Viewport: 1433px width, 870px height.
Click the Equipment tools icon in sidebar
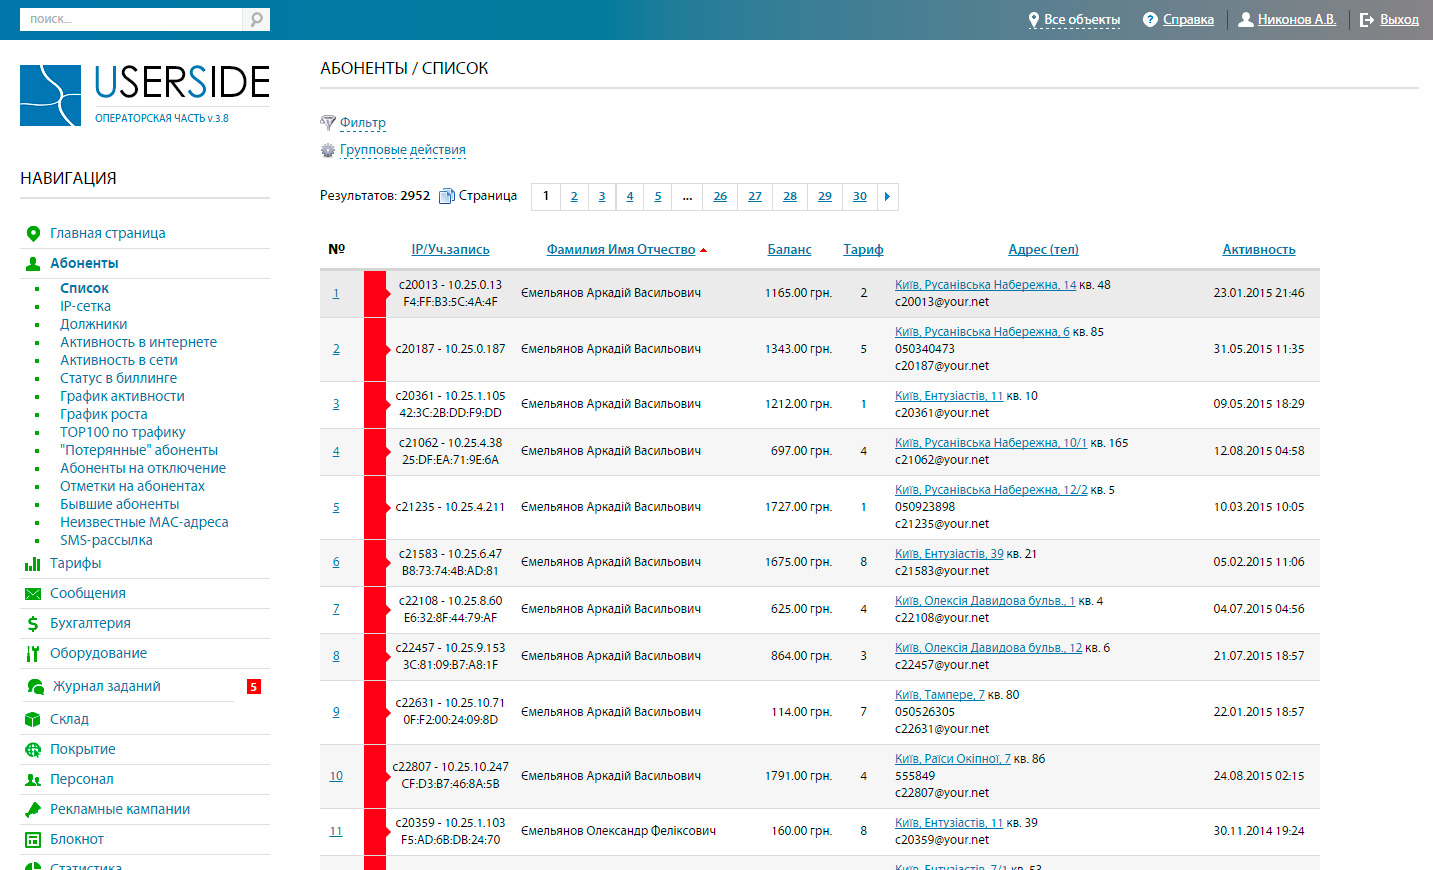(32, 654)
